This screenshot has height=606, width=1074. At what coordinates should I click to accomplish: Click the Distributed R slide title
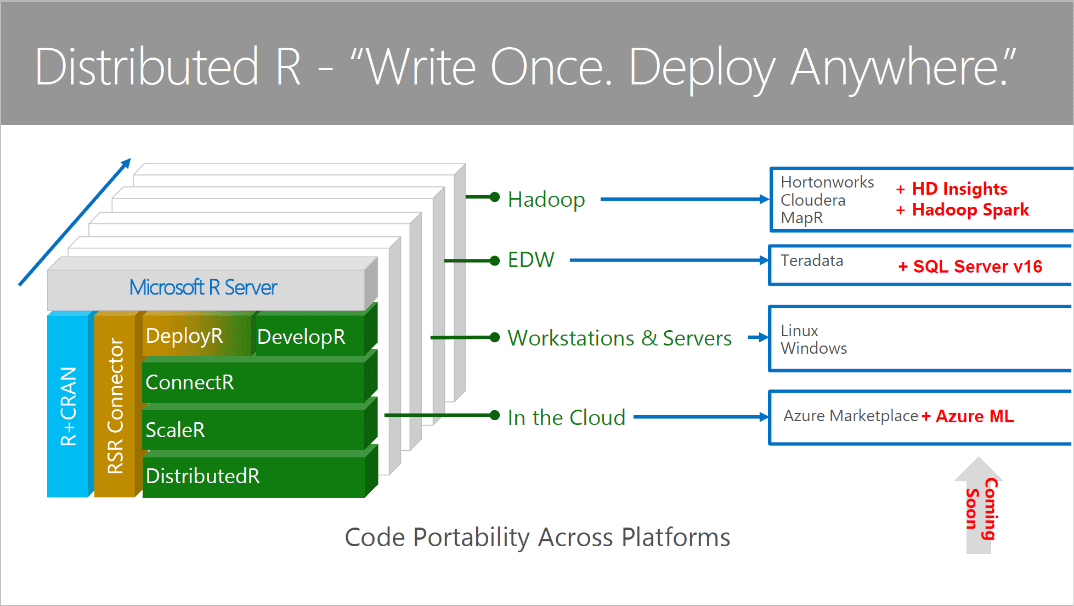(525, 67)
